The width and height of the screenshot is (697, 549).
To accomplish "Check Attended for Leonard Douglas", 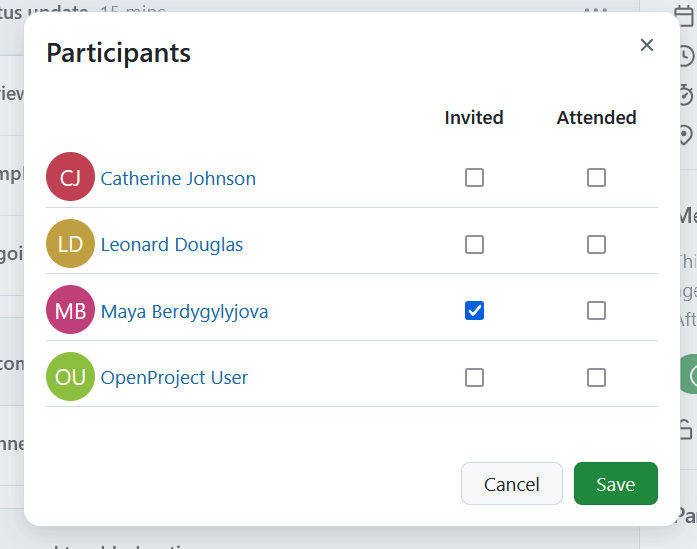I will coord(596,244).
